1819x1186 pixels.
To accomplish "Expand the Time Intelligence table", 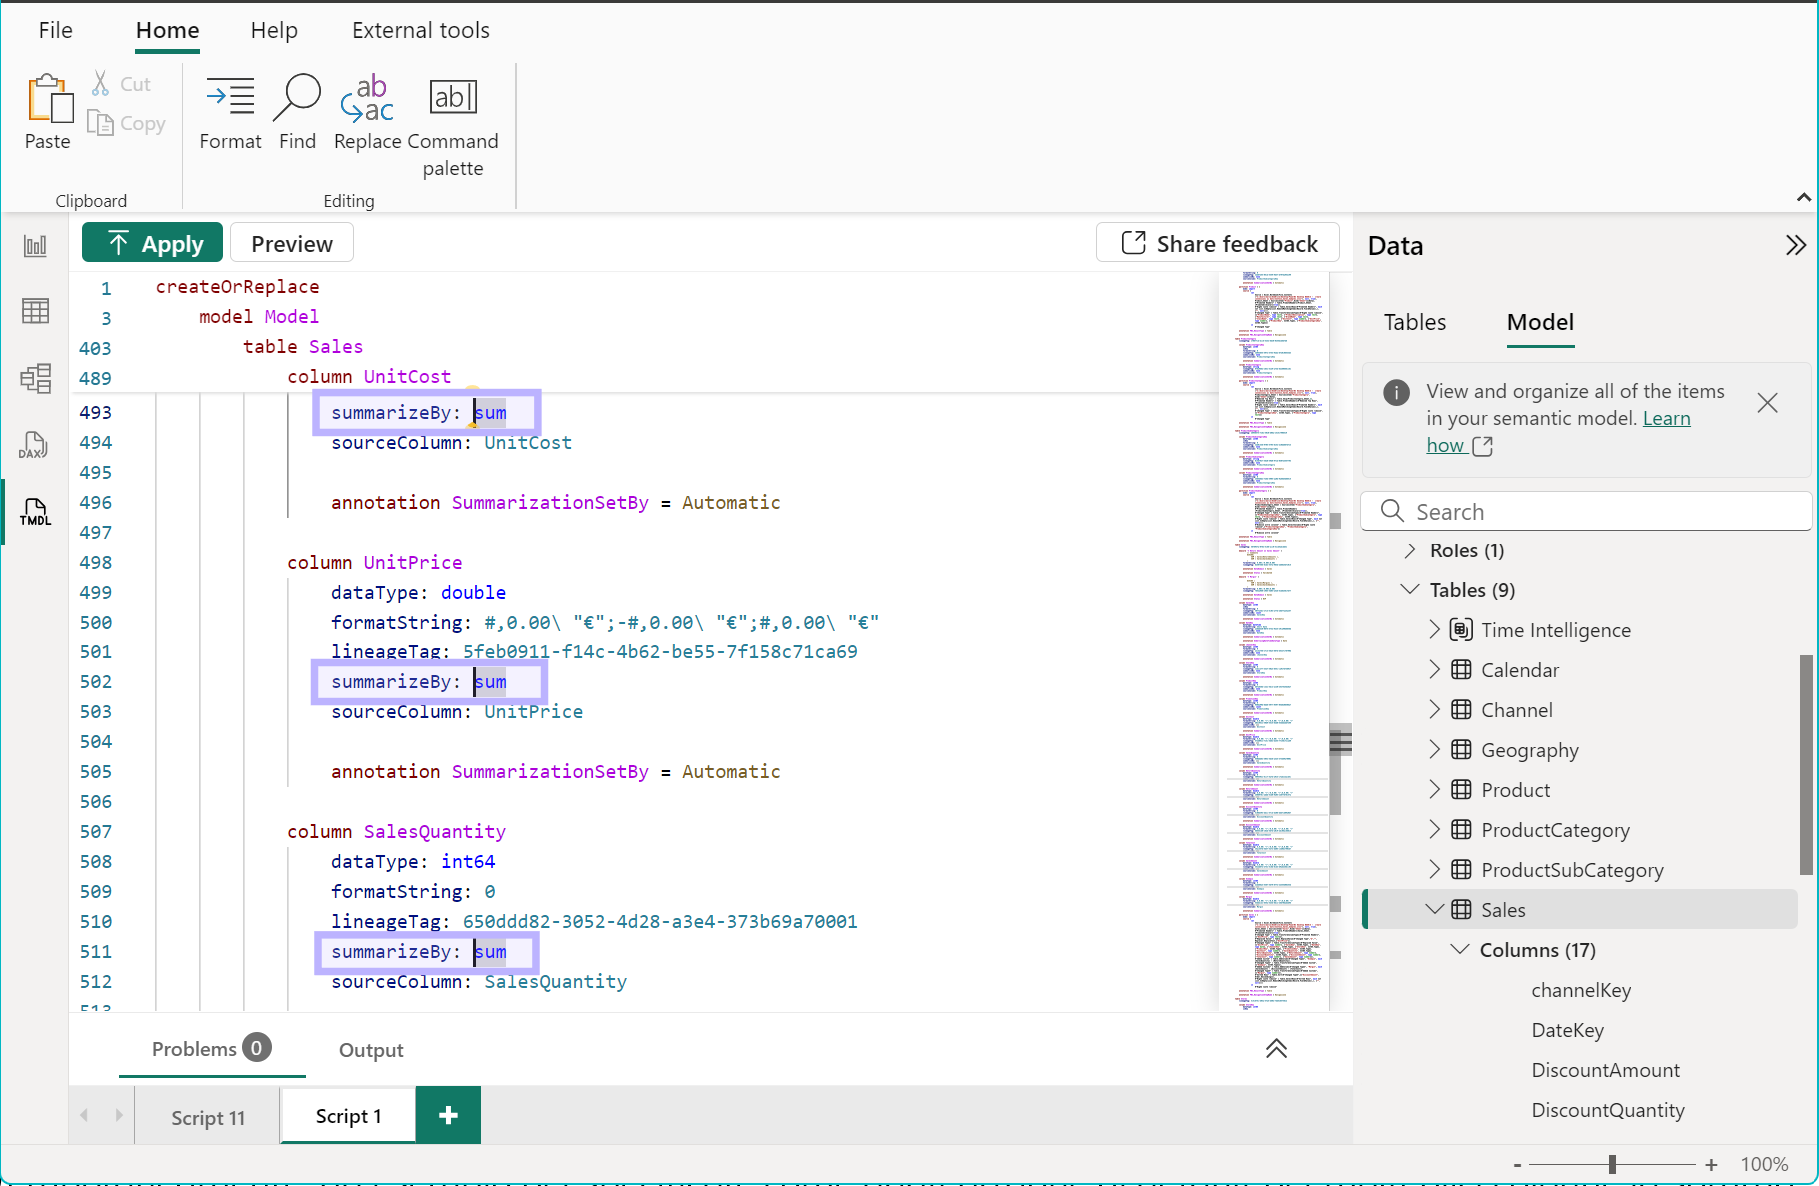I will coord(1435,630).
